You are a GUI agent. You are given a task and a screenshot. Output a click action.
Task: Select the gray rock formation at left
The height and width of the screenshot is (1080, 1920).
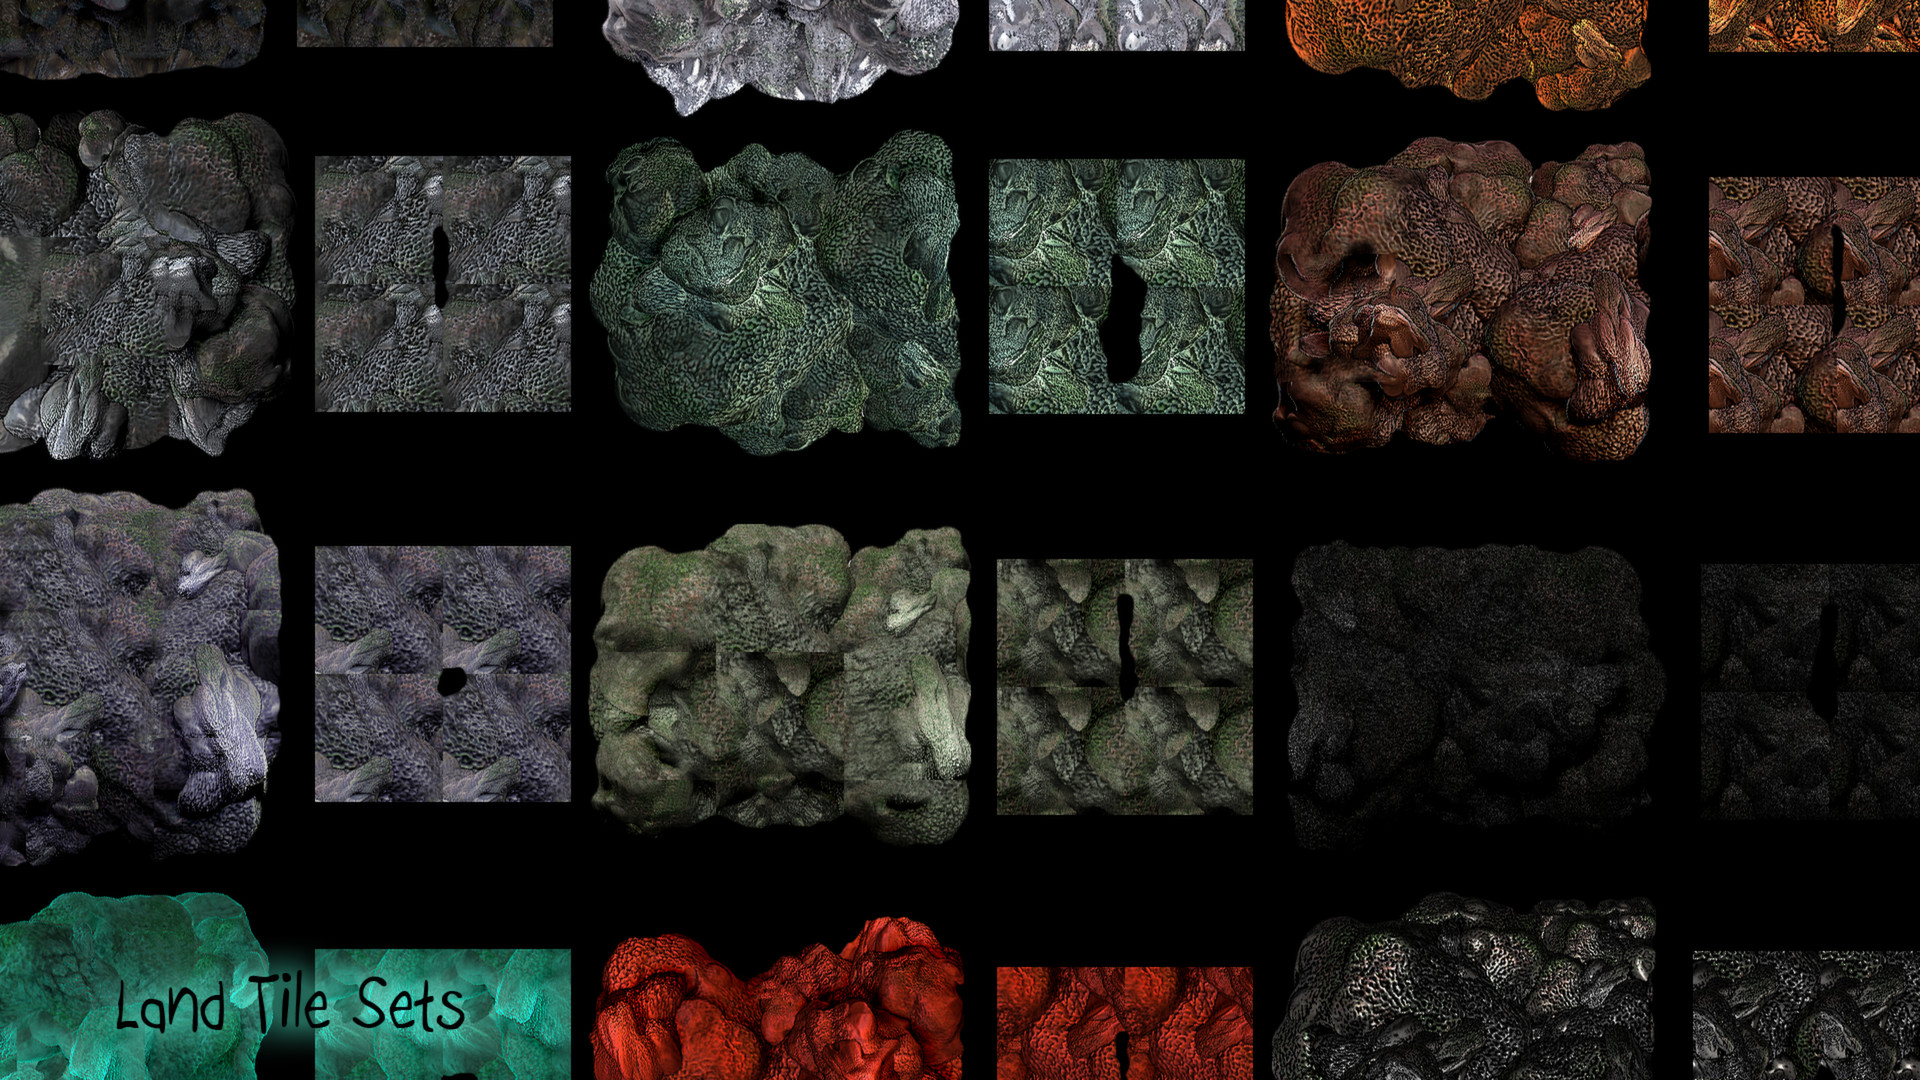point(145,285)
